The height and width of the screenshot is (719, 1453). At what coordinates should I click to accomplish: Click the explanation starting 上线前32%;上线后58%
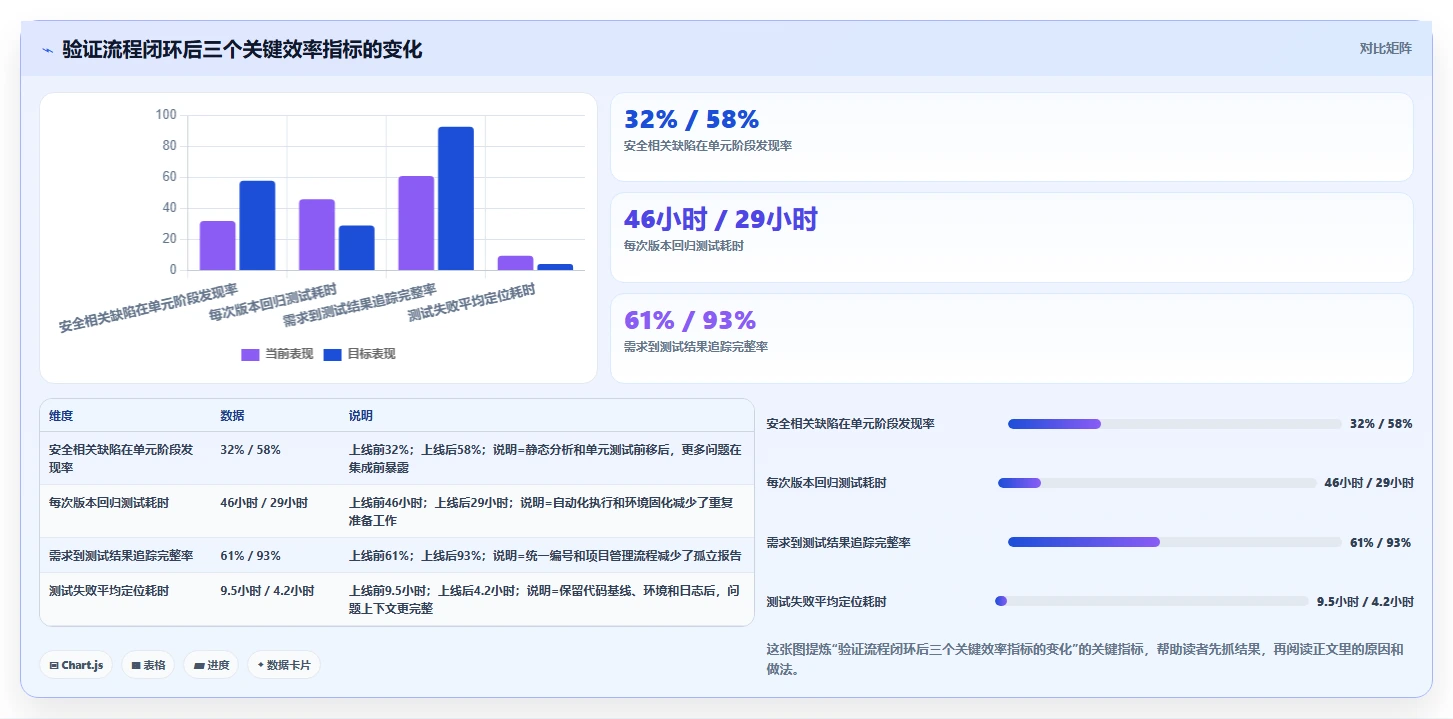tap(545, 459)
